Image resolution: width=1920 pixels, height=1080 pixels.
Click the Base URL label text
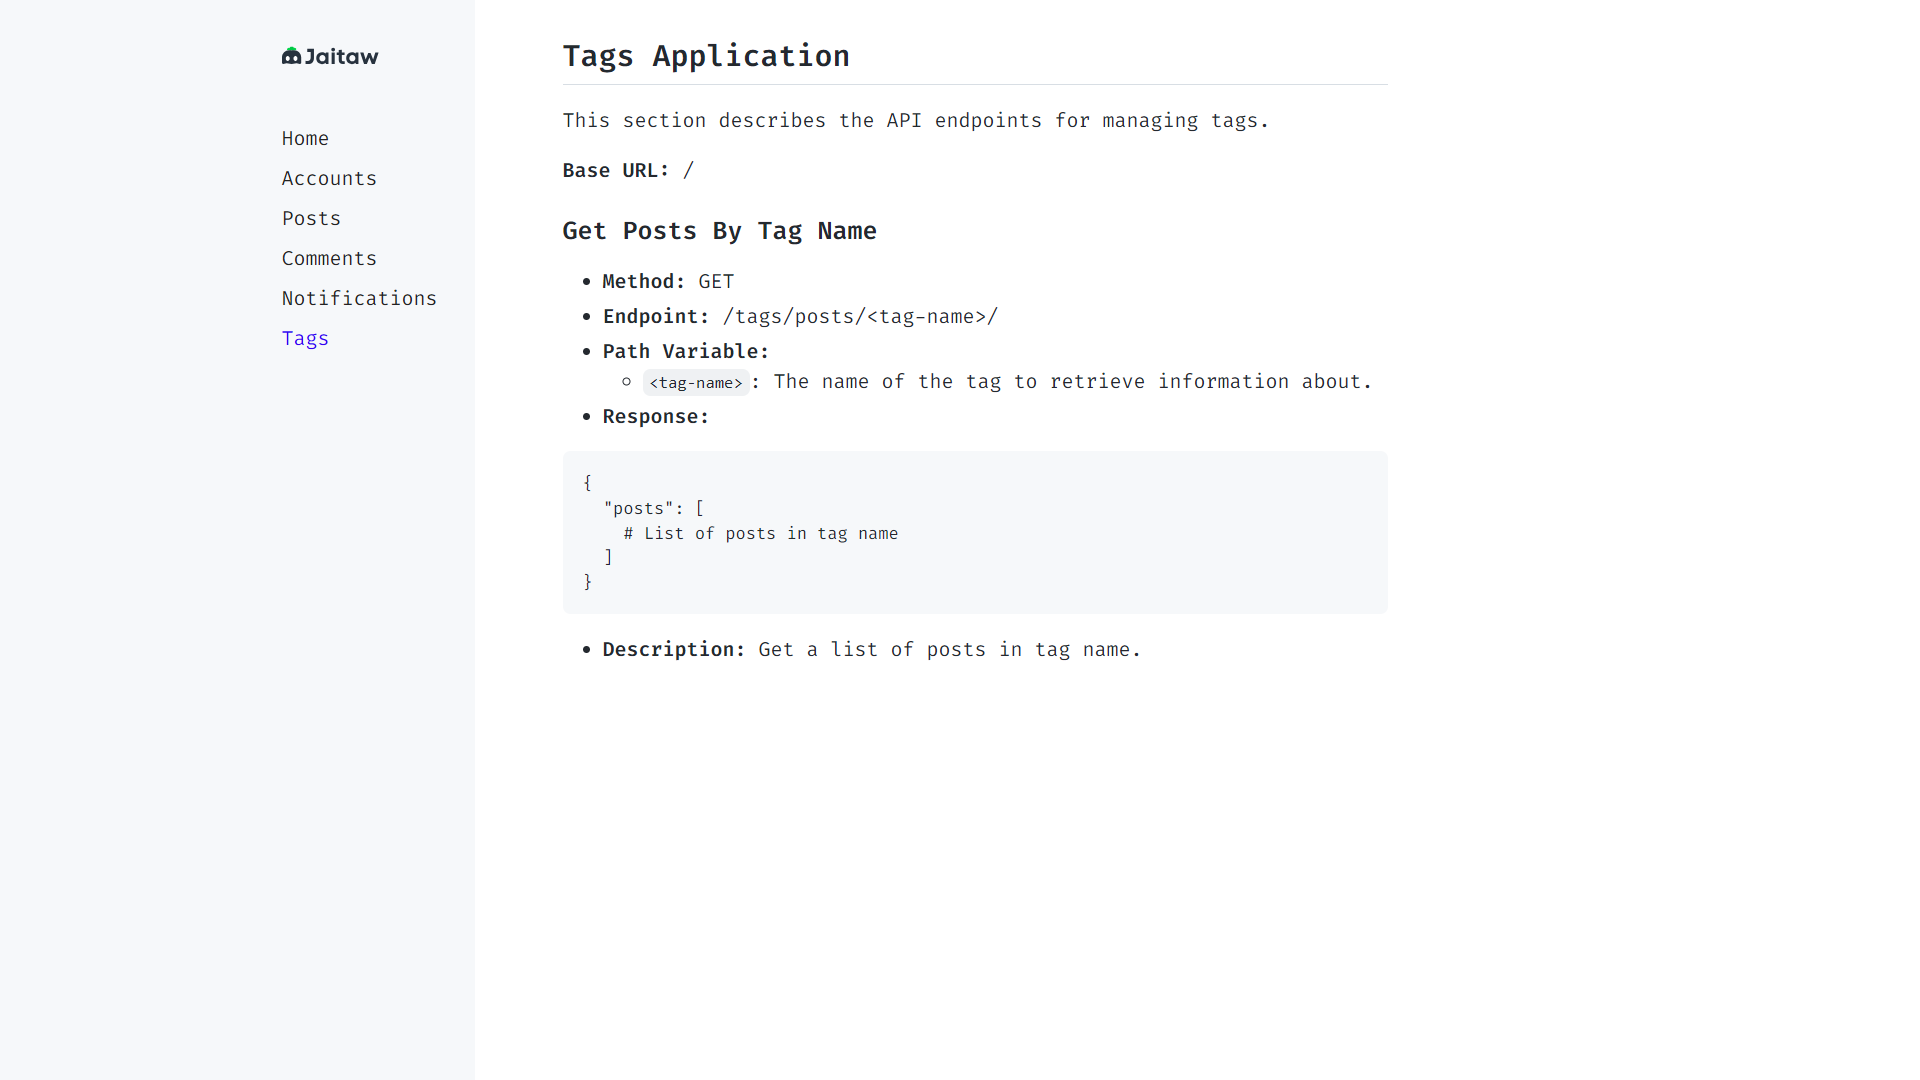[615, 171]
